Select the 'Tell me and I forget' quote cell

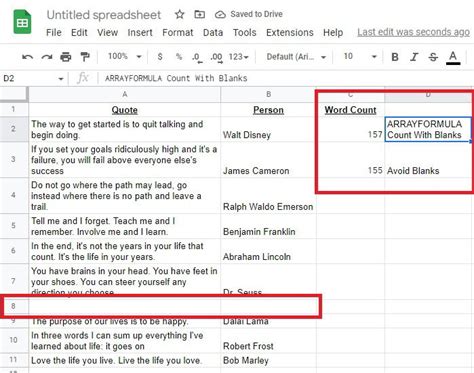click(124, 226)
